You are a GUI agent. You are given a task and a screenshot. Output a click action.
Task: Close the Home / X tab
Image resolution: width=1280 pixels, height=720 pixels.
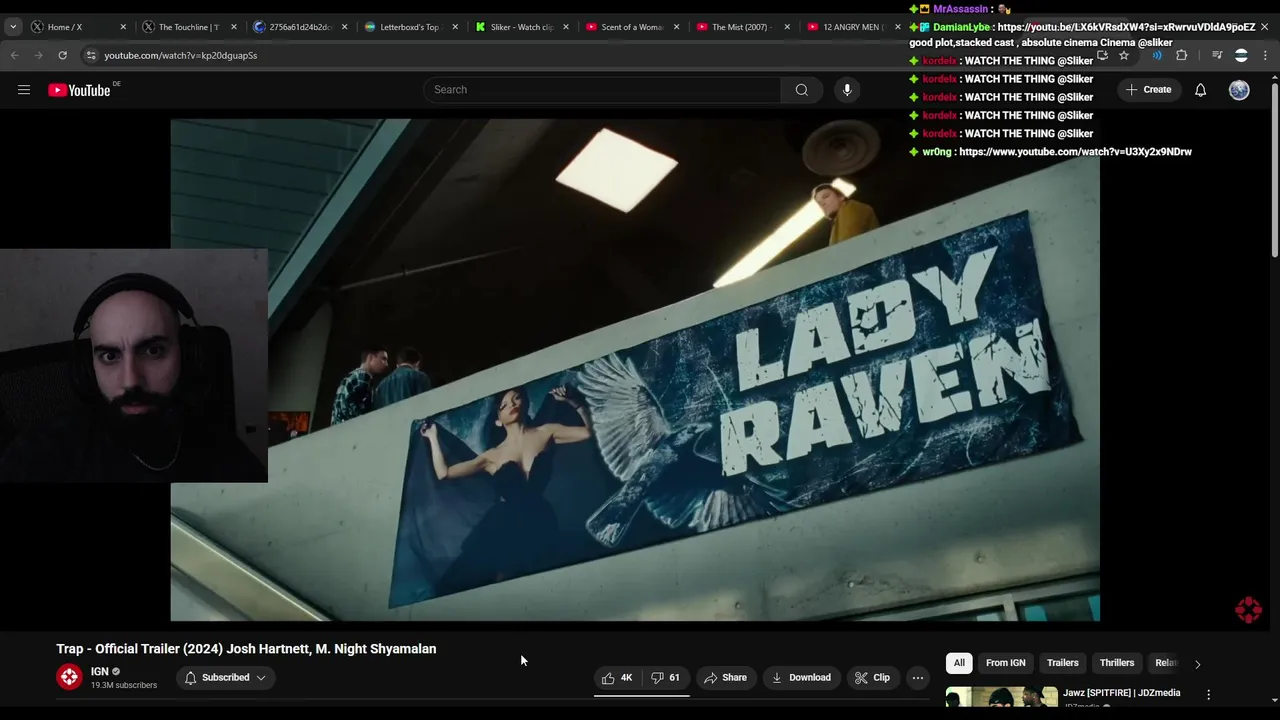pyautogui.click(x=123, y=27)
